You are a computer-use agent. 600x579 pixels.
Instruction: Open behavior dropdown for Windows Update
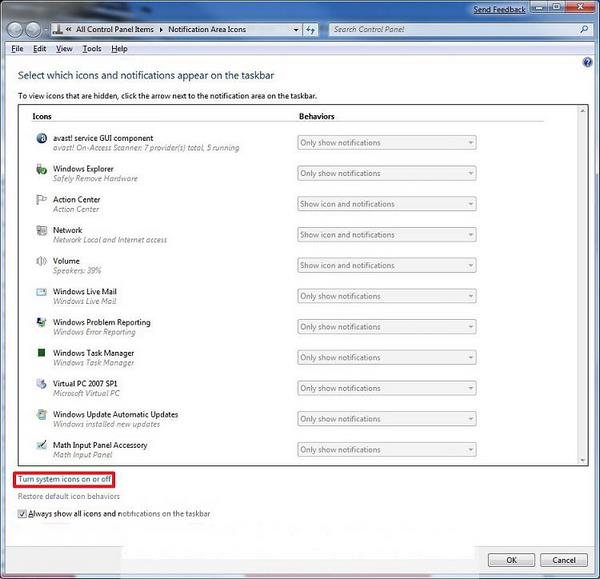[x=386, y=419]
